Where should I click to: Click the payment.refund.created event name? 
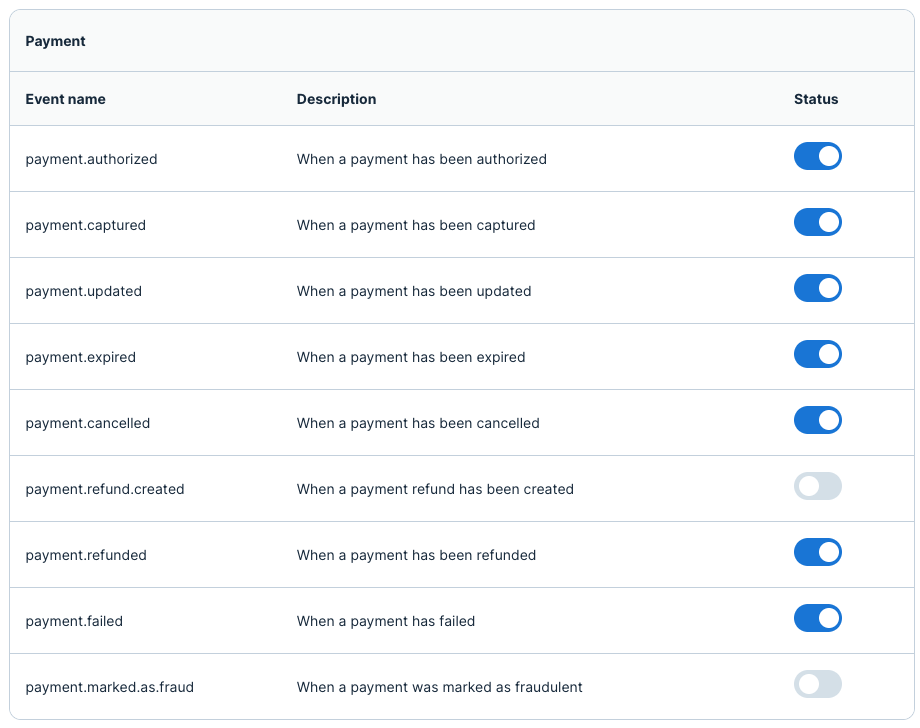click(105, 489)
